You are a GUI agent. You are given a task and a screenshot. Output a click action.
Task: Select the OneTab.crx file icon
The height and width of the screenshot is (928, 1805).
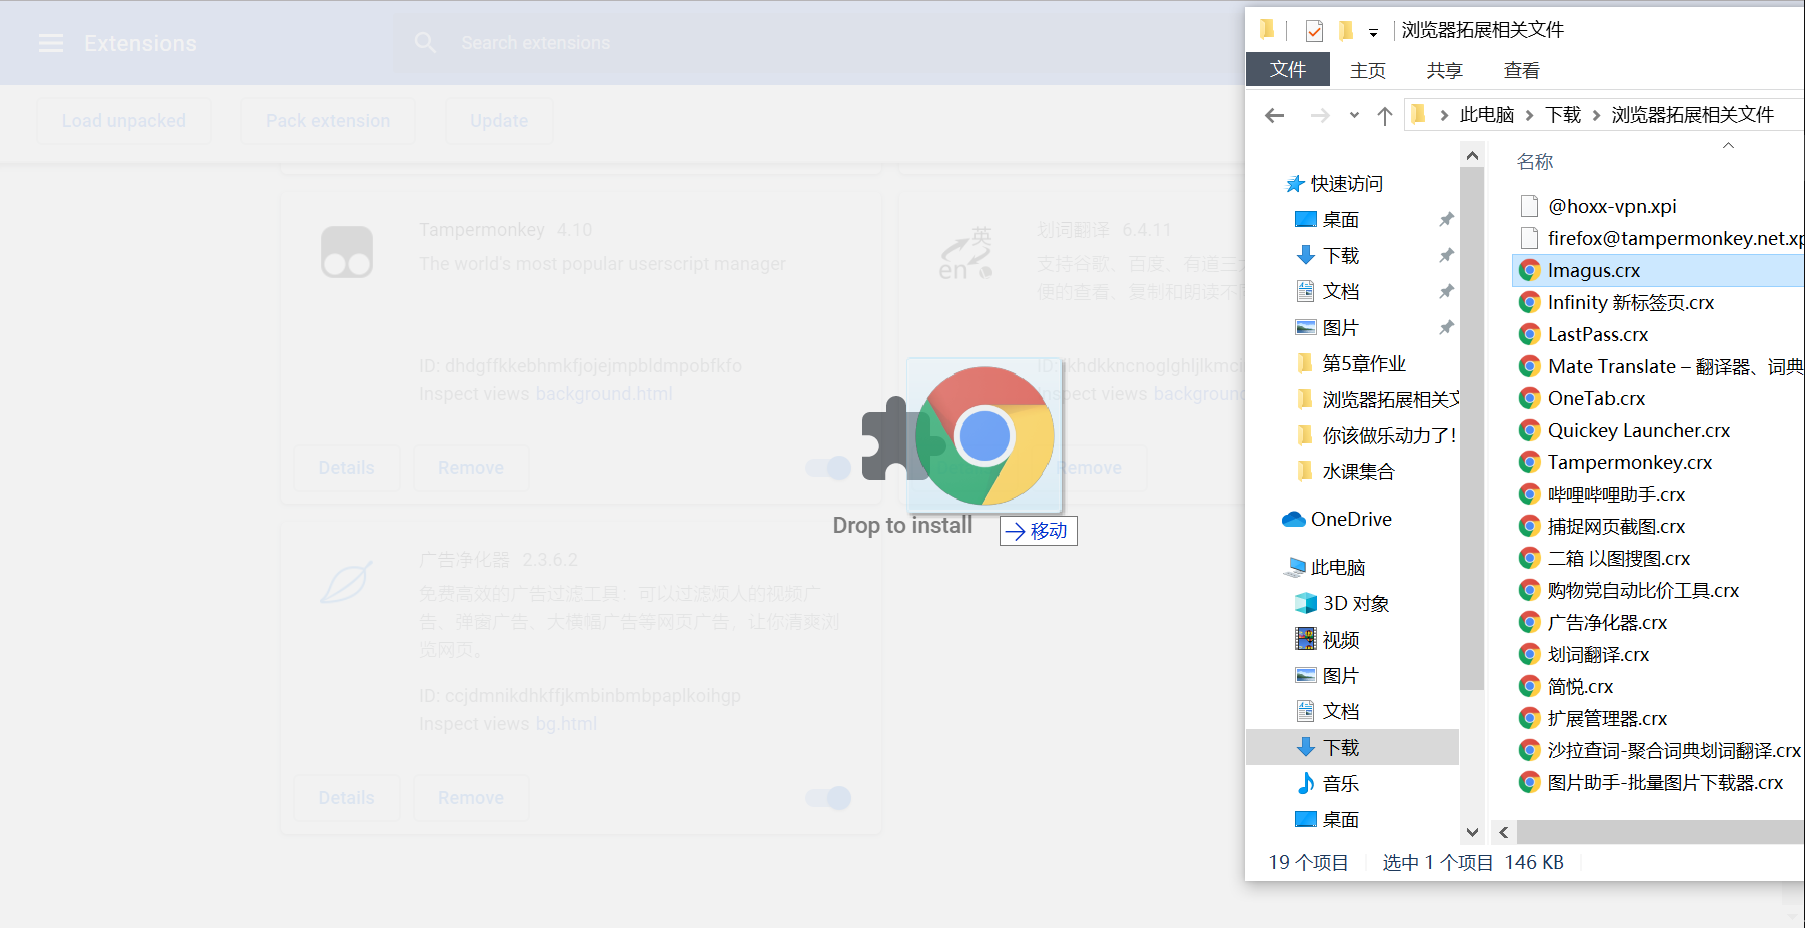coord(1529,399)
